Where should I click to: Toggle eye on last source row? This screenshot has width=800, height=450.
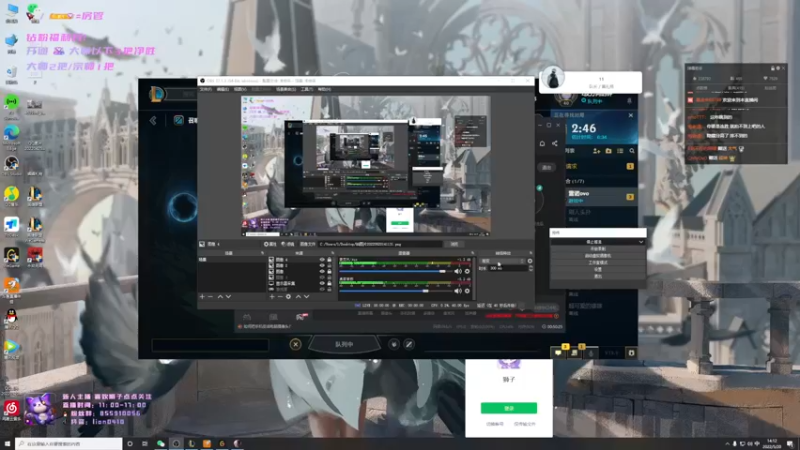[x=322, y=289]
